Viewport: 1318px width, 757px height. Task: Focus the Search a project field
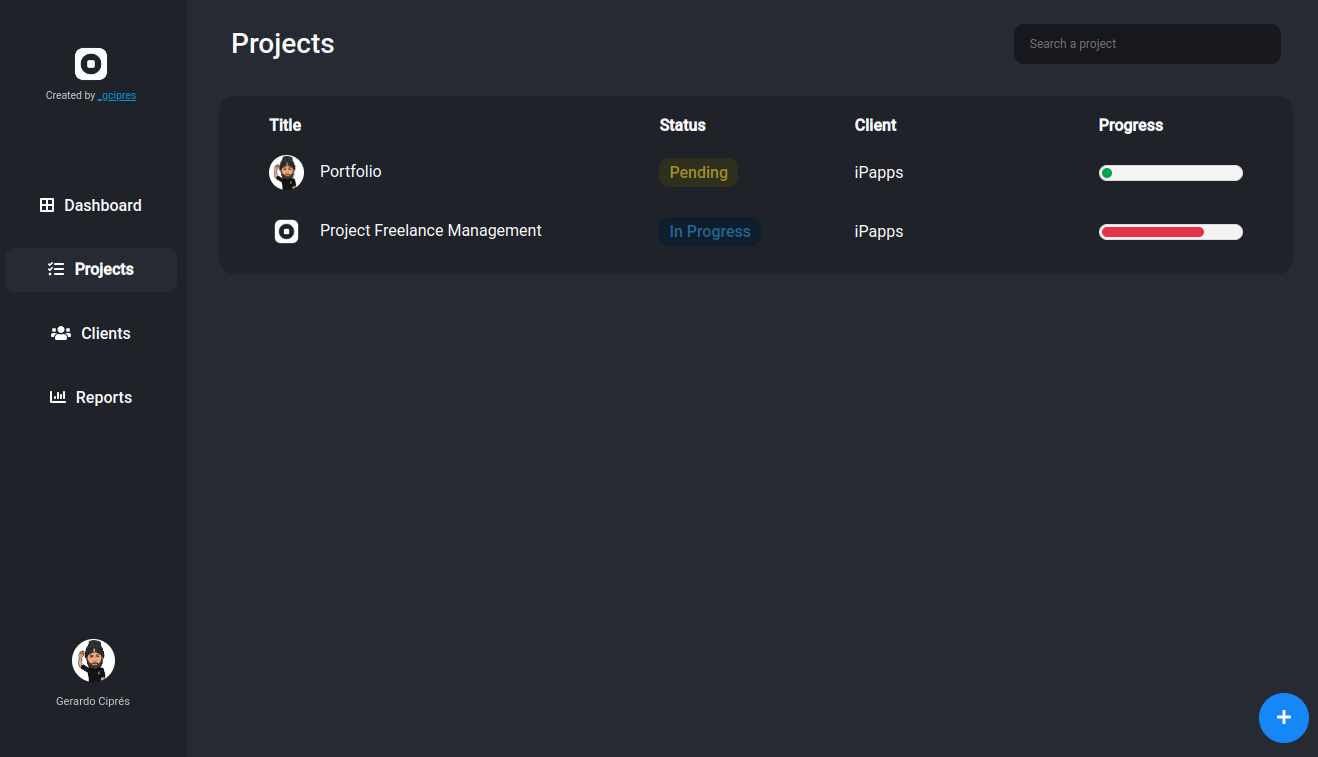[1147, 44]
